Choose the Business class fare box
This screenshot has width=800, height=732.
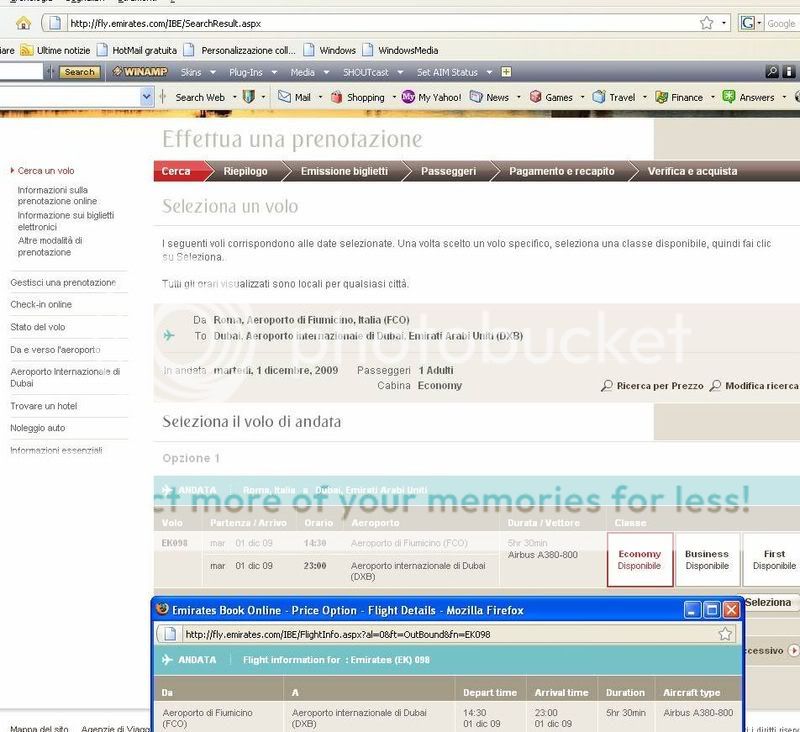tap(707, 559)
